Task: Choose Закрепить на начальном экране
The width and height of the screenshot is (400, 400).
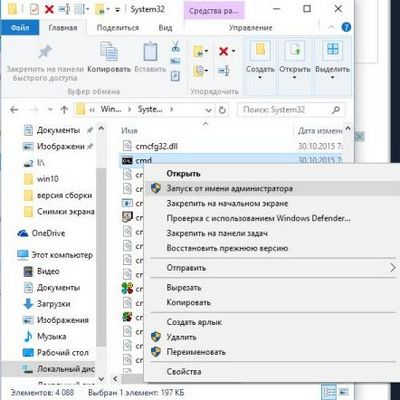Action: click(x=271, y=203)
